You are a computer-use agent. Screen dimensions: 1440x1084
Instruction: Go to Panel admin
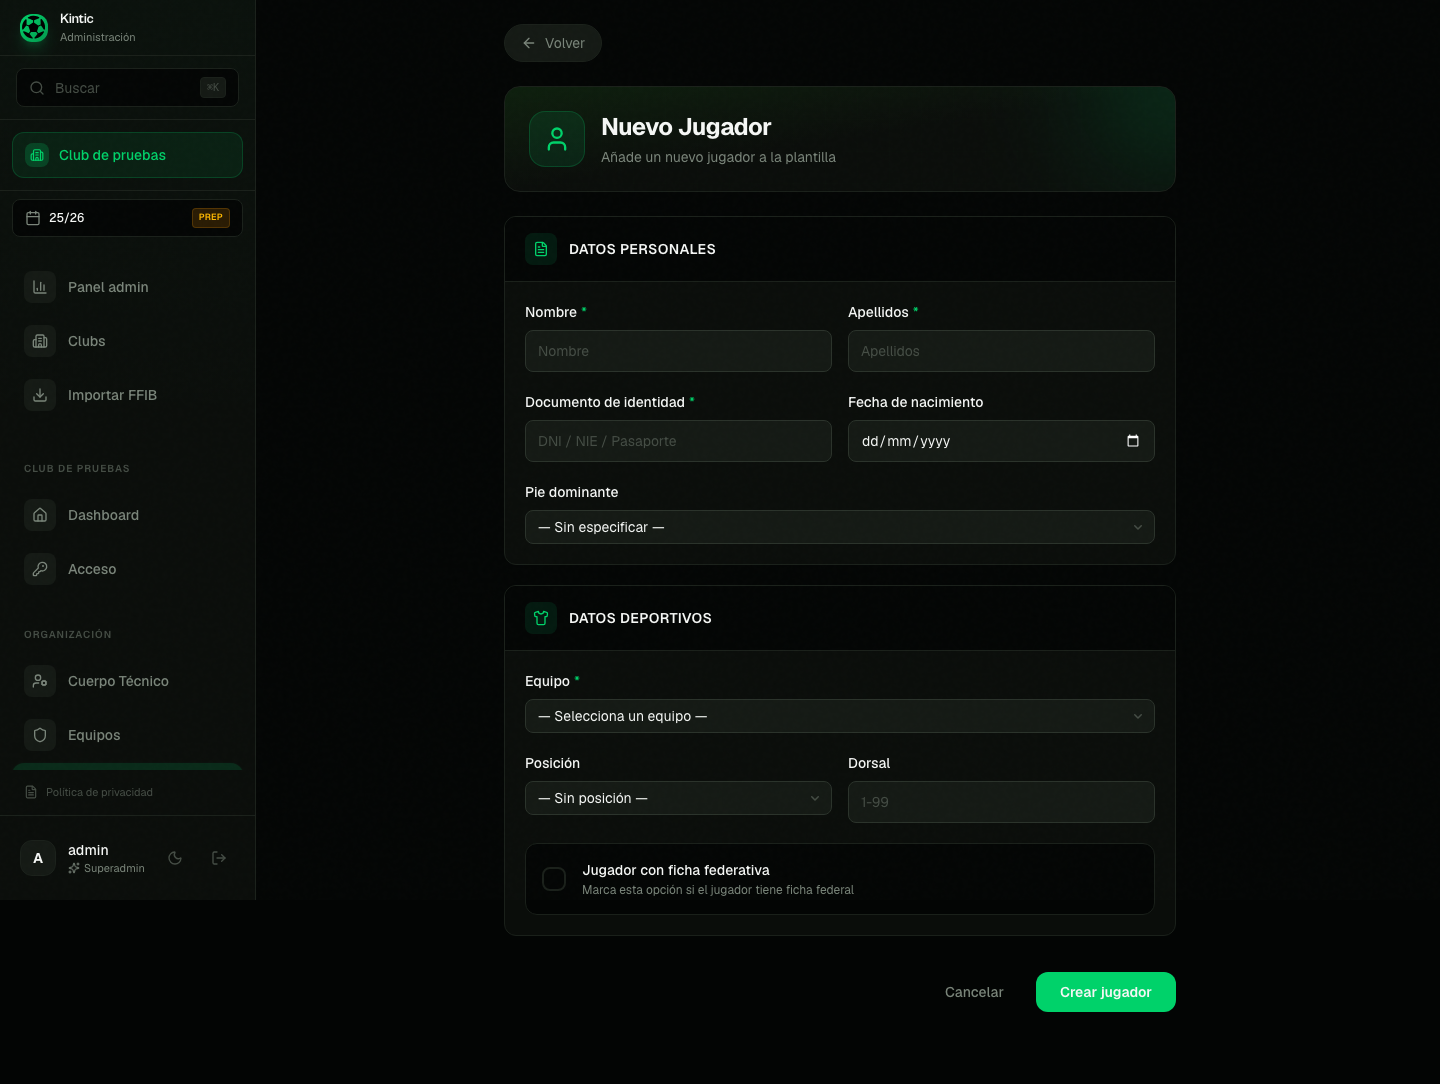coord(127,287)
